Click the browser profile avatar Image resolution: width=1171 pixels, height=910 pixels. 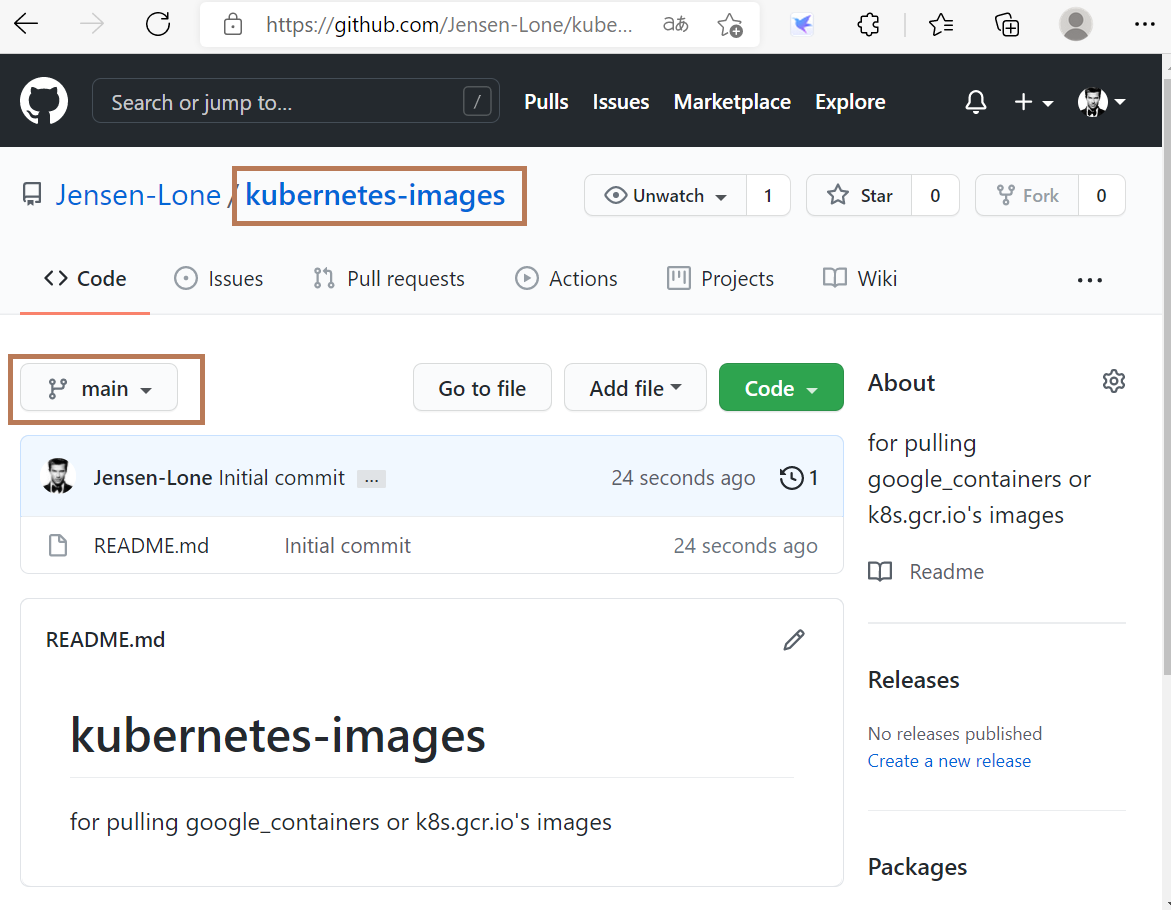point(1075,25)
